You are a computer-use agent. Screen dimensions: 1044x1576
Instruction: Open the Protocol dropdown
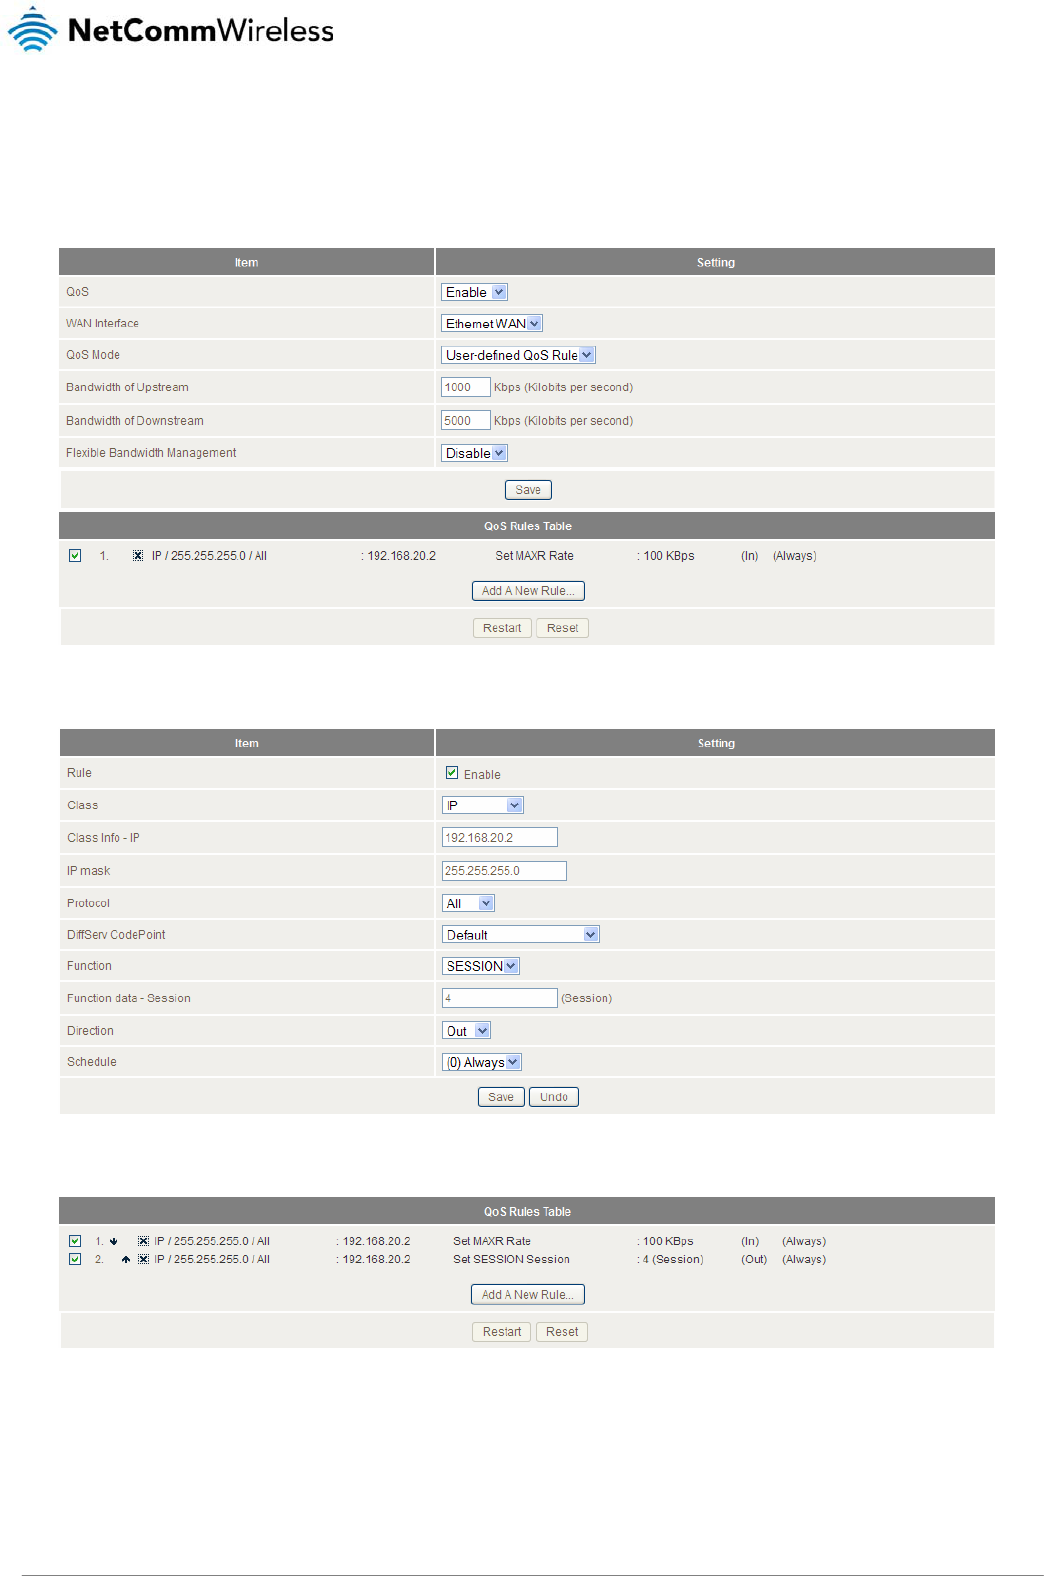469,903
